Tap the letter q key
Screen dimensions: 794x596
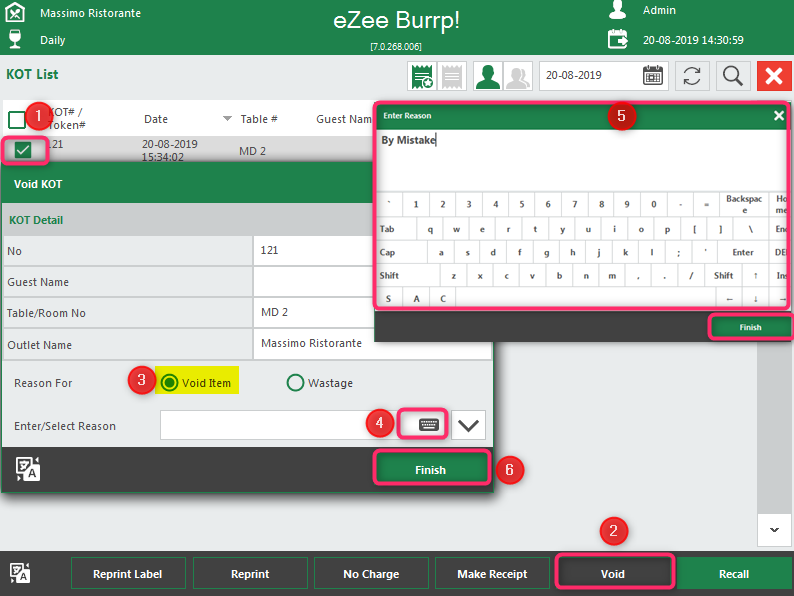tap(430, 229)
